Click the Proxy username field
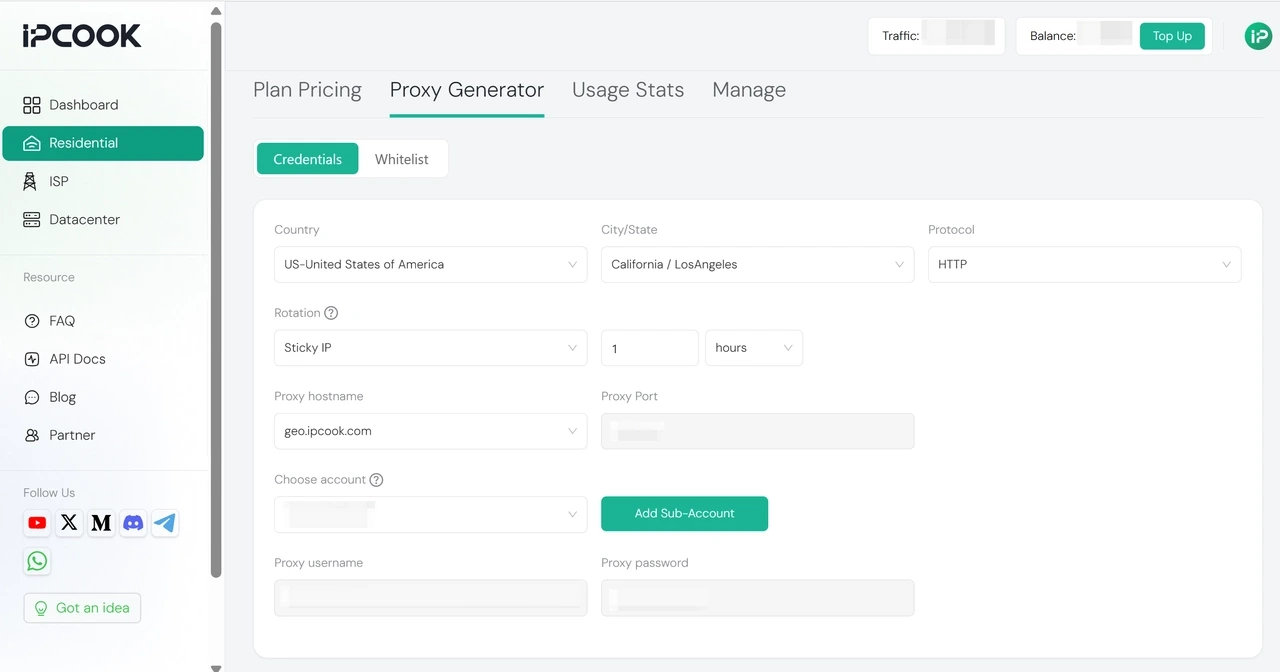1280x672 pixels. click(x=431, y=598)
